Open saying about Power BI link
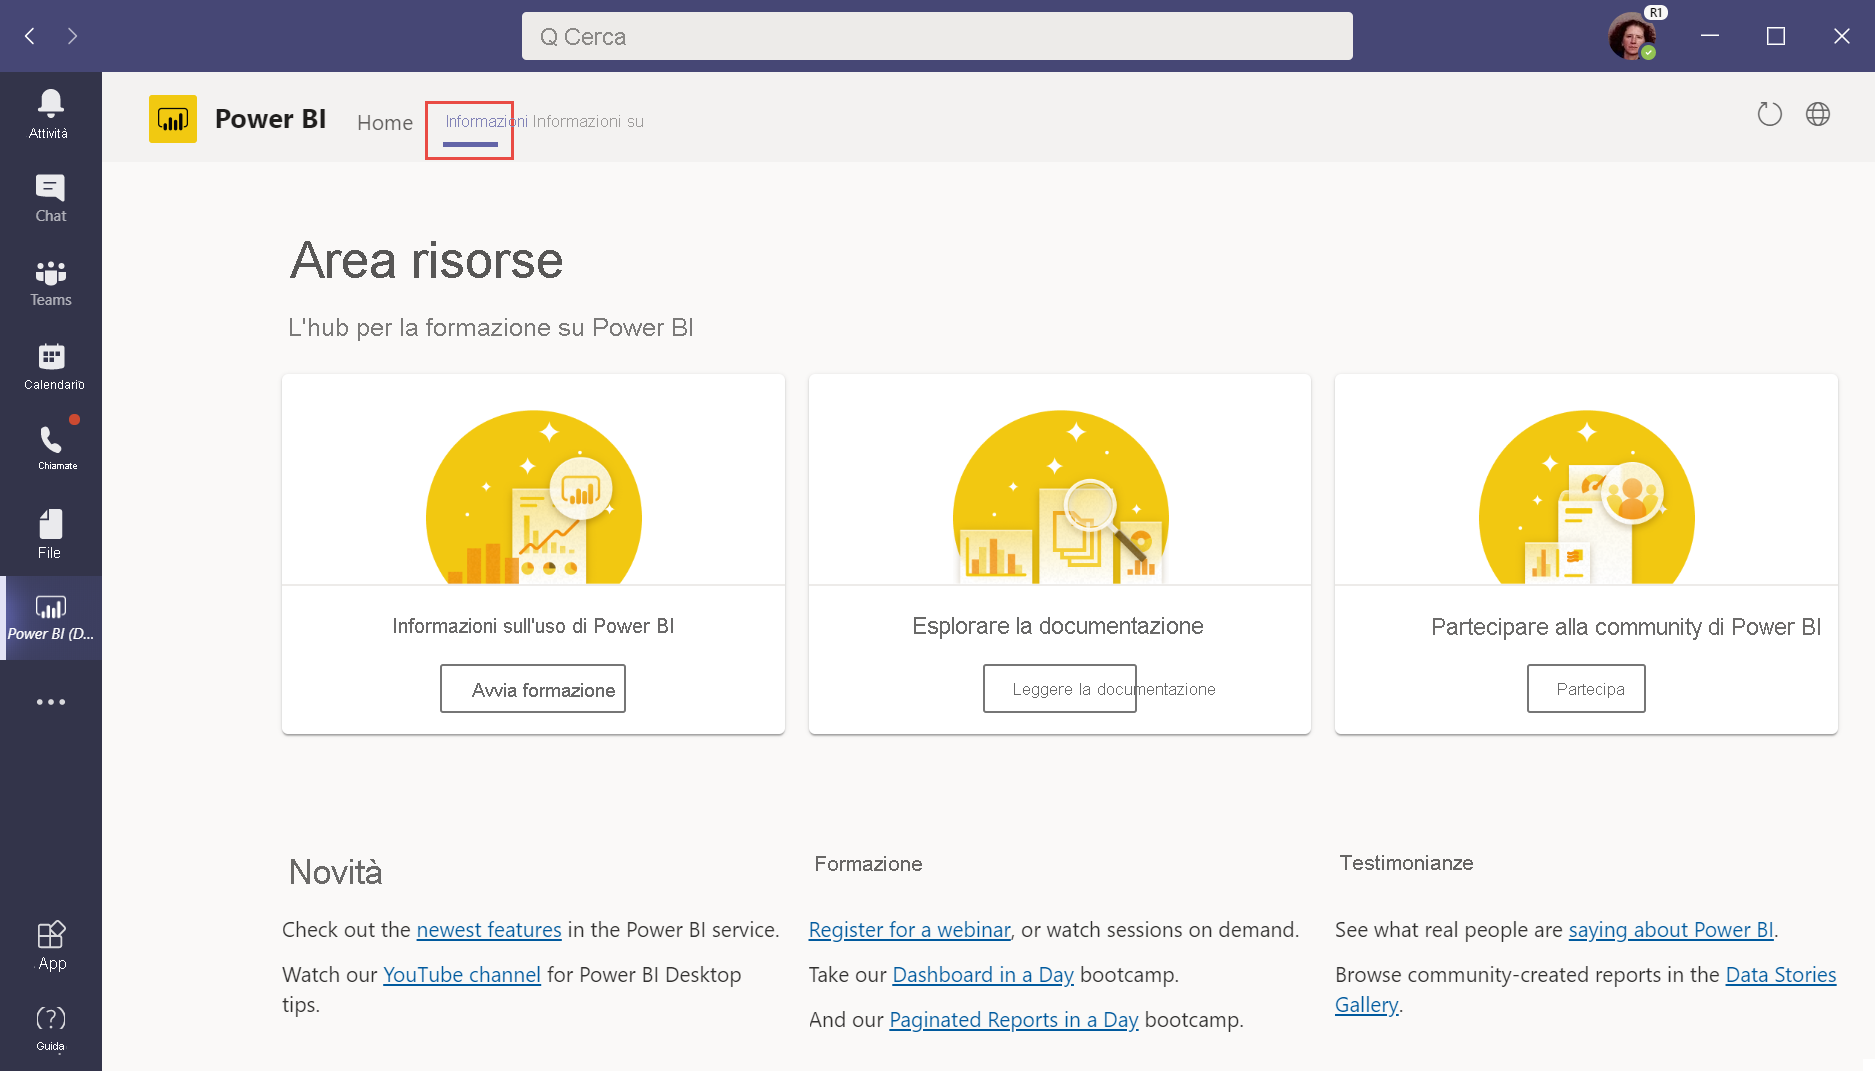The height and width of the screenshot is (1071, 1875). click(x=1671, y=930)
